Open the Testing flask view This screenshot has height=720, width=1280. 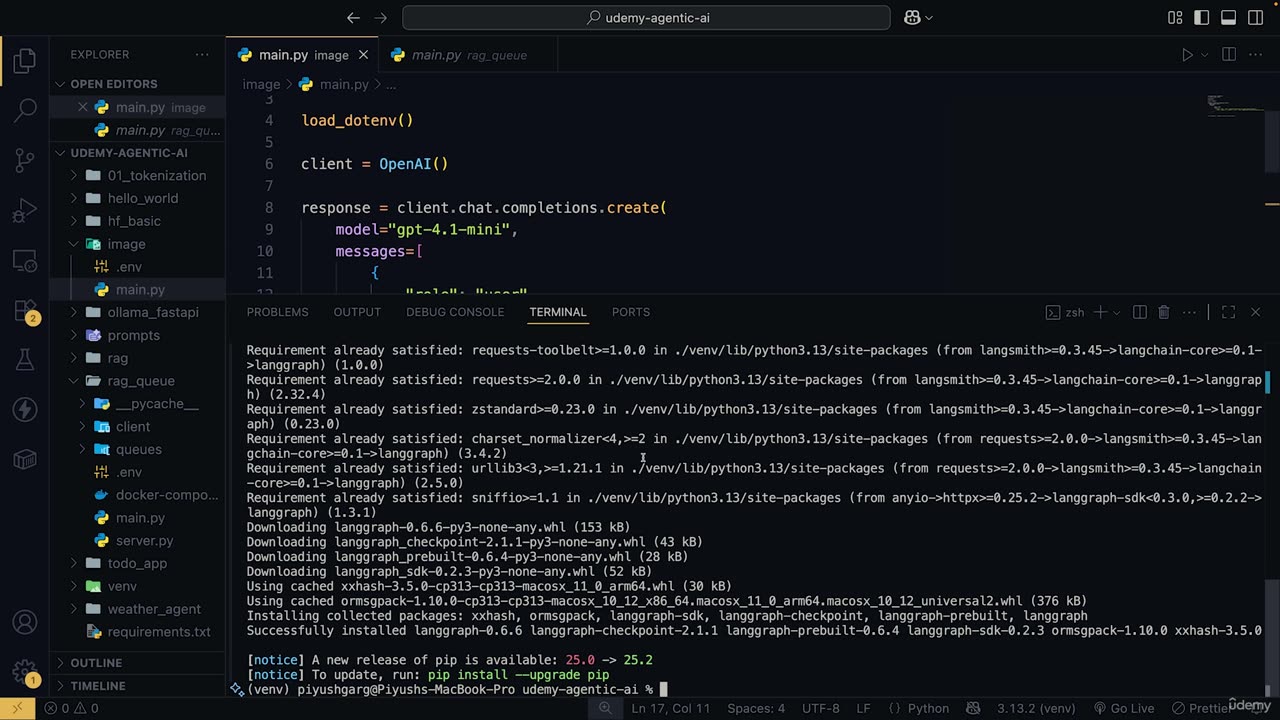click(x=25, y=360)
